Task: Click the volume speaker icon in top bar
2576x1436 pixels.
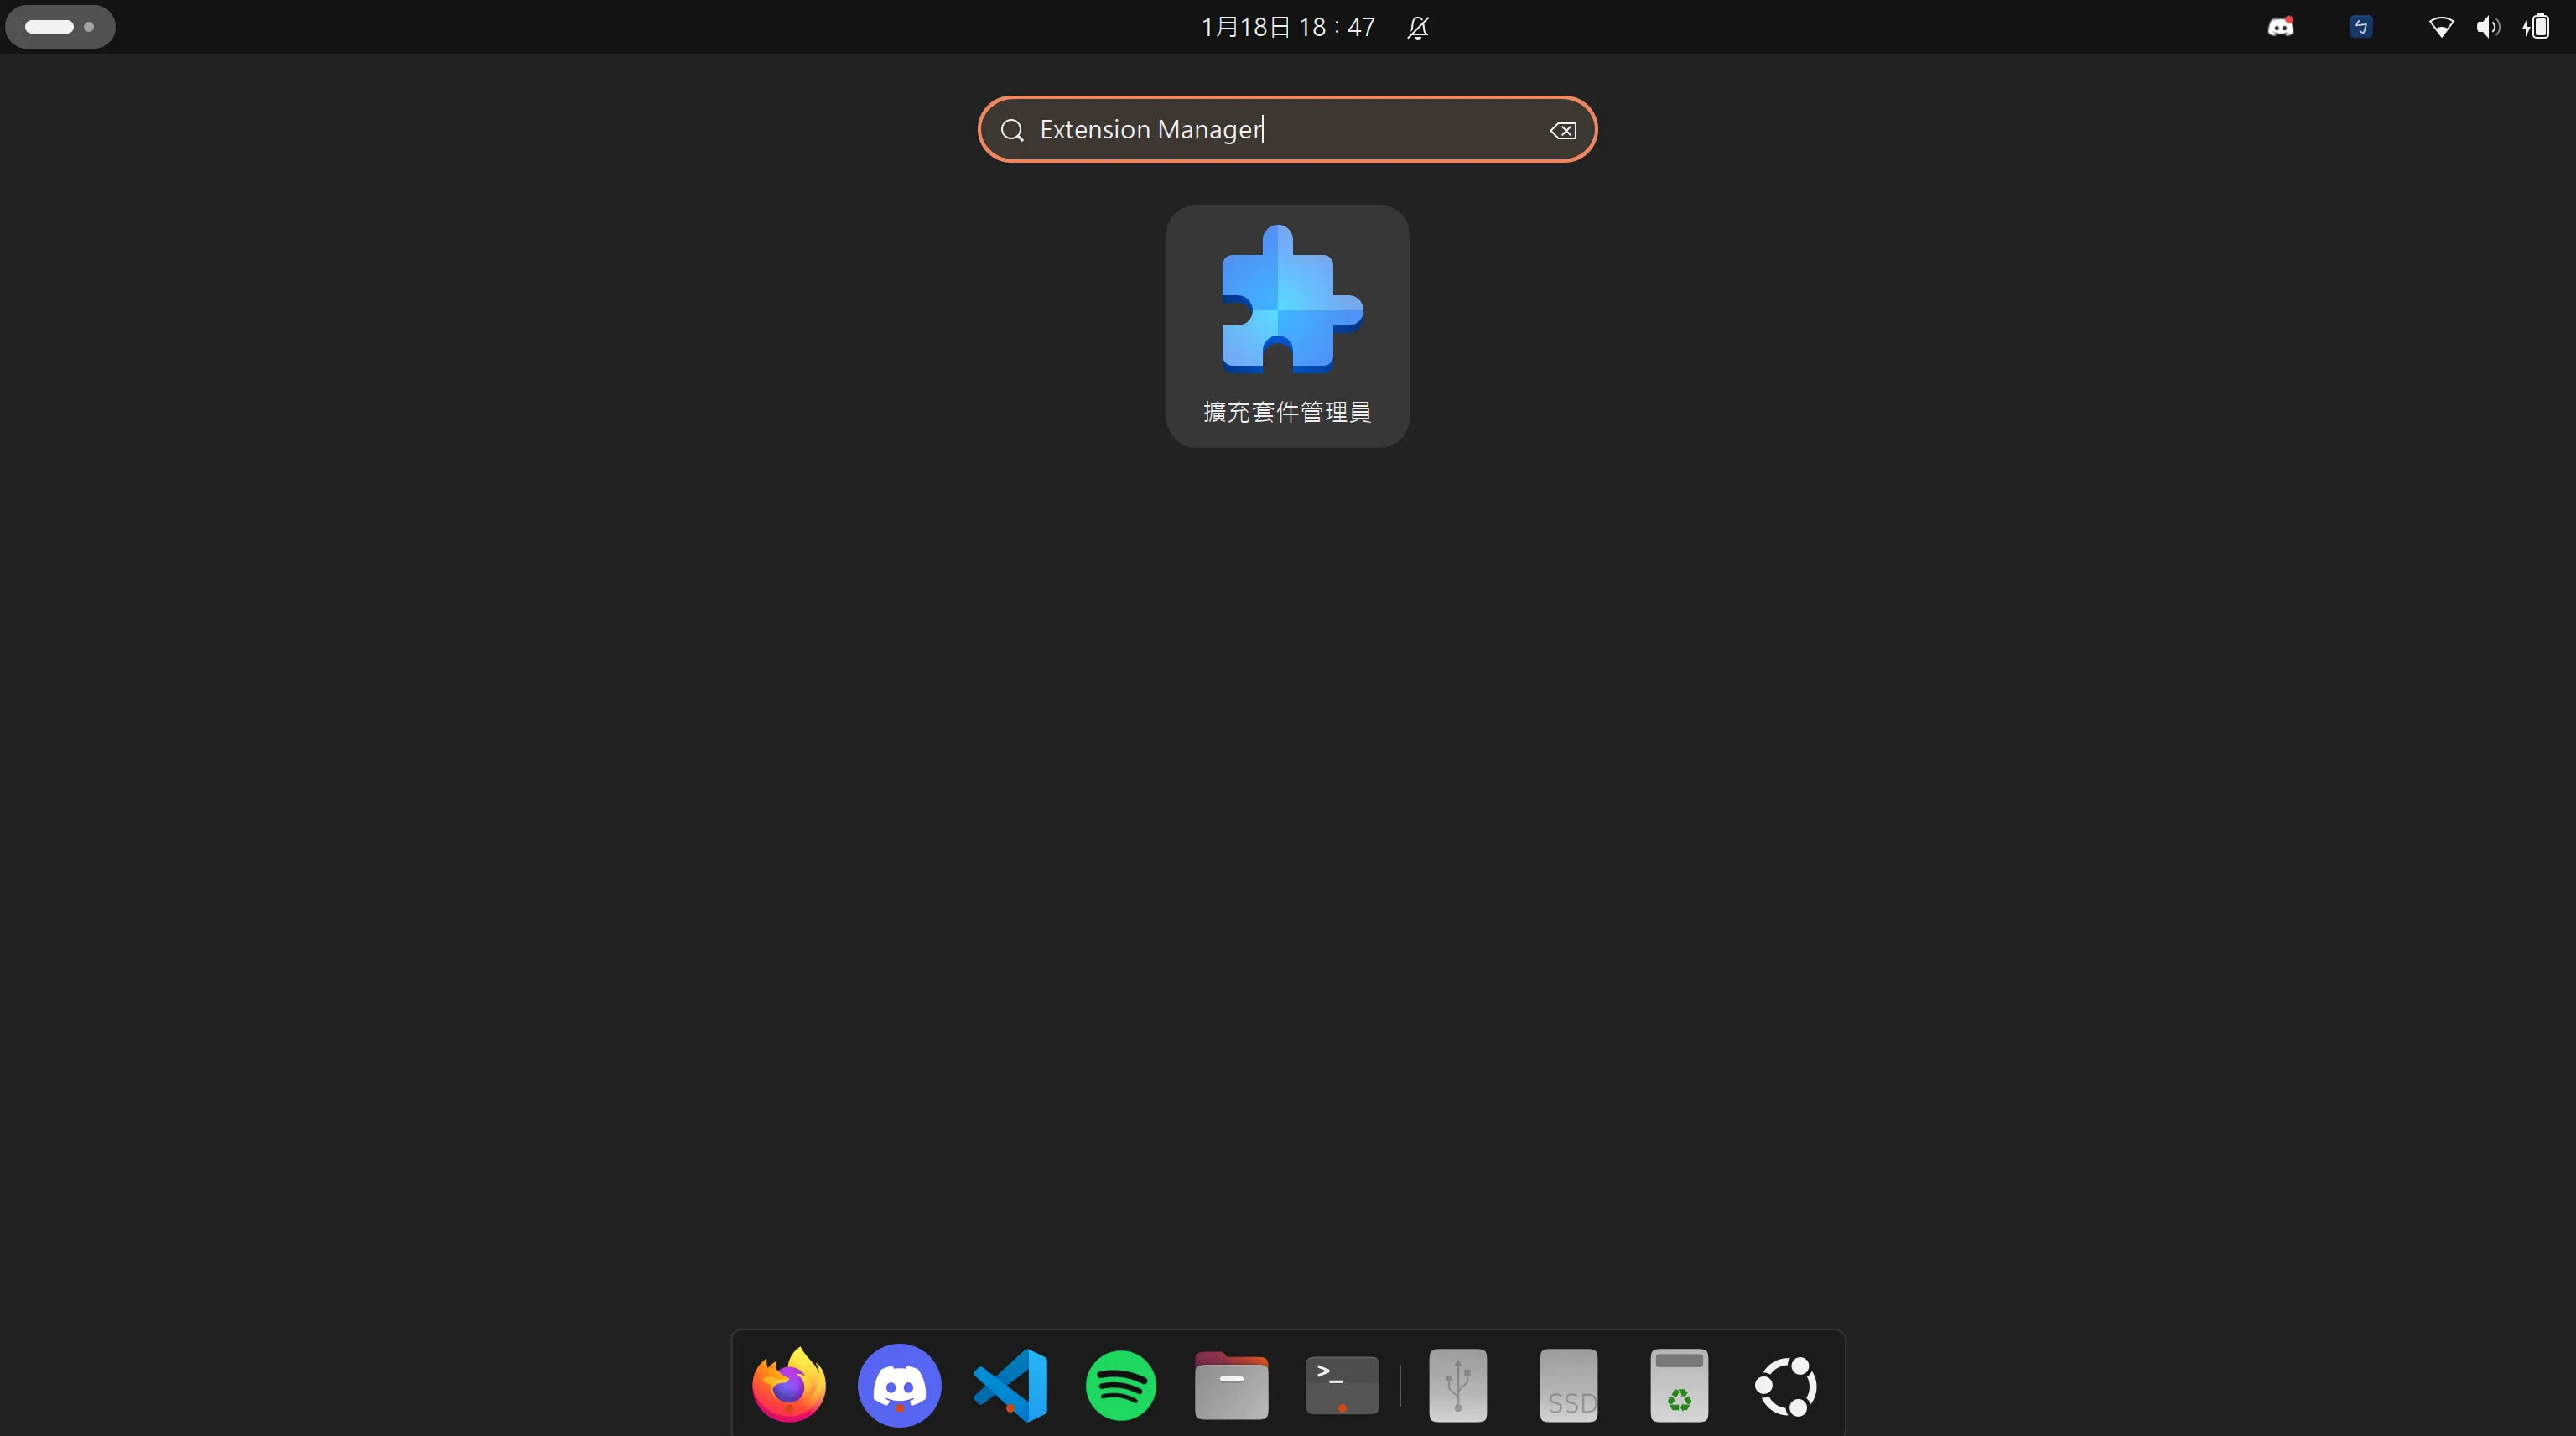Action: [x=2487, y=27]
